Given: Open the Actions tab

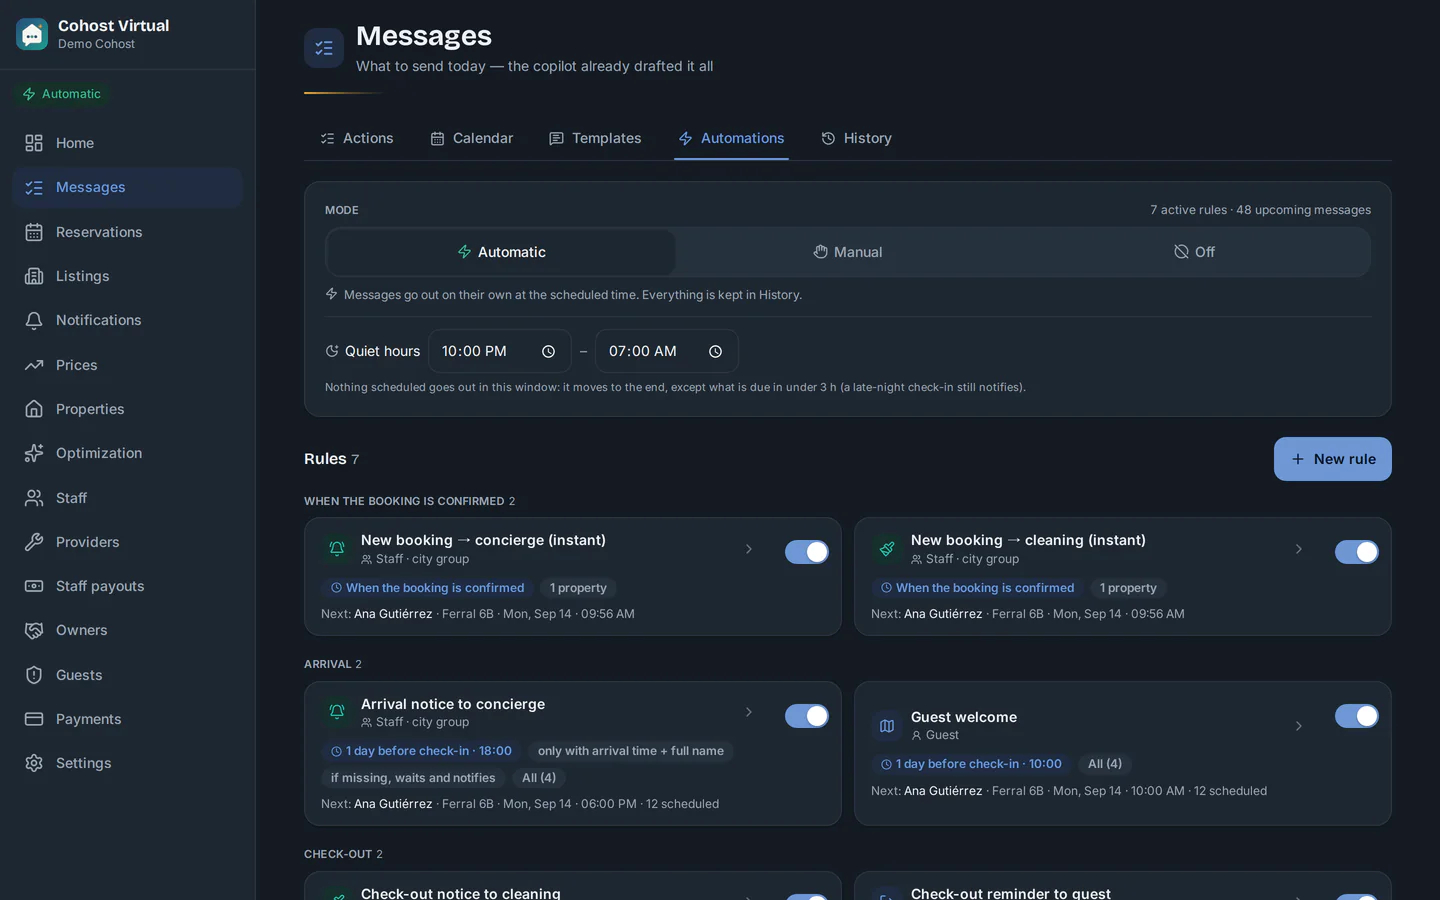Looking at the screenshot, I should coord(357,138).
